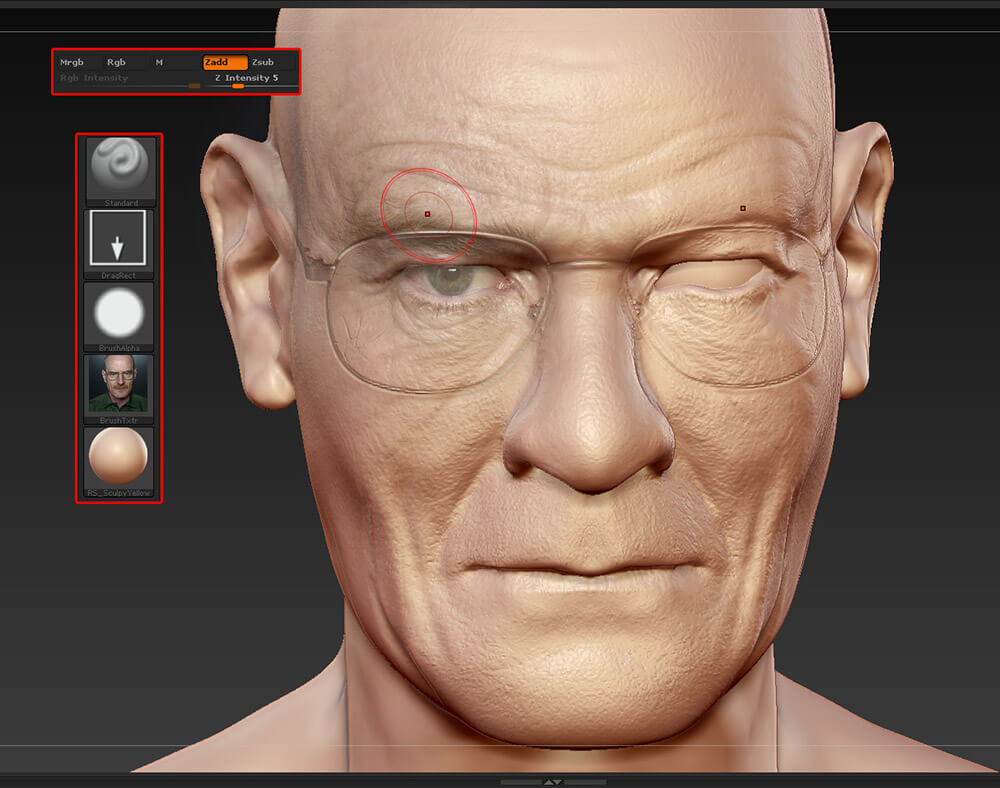Toggle the Mrgb mode button
Screen dimensions: 1000x788
click(71, 62)
